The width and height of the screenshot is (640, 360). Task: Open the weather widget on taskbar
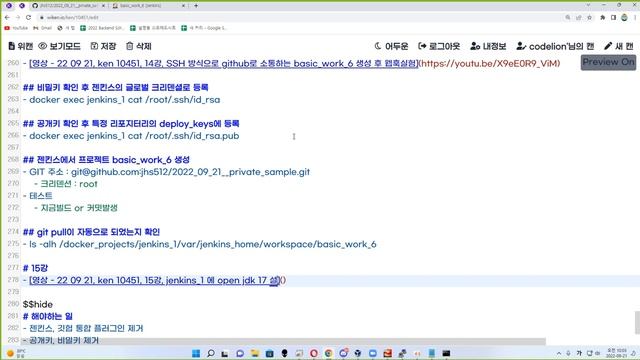(16, 353)
